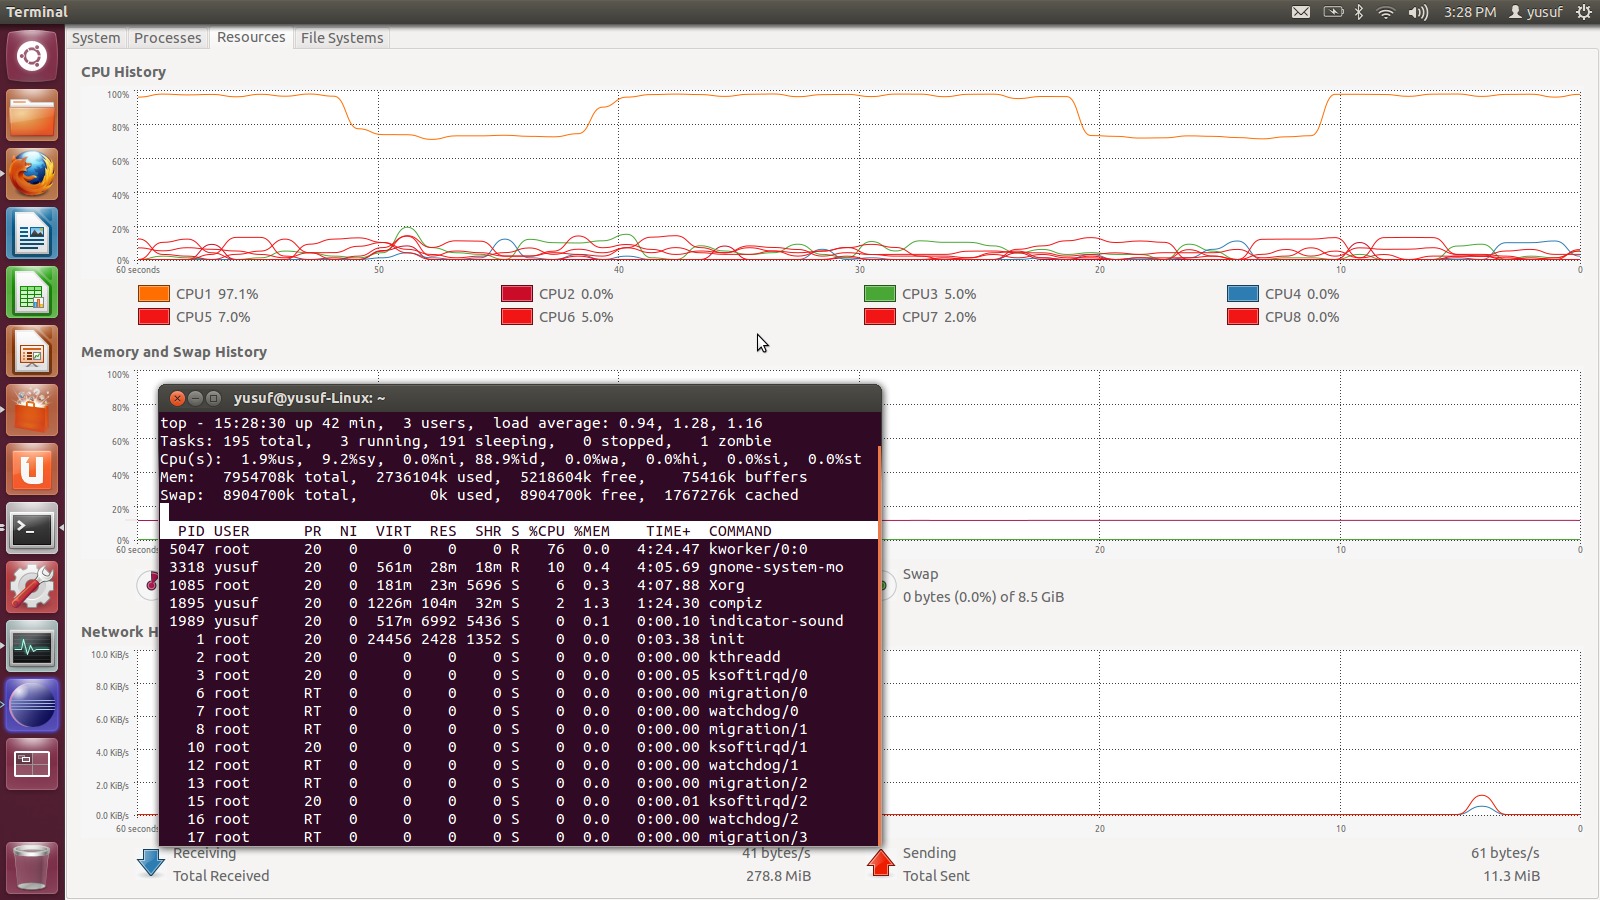This screenshot has width=1600, height=900.
Task: Open Firefox from the launcher
Action: (x=31, y=172)
